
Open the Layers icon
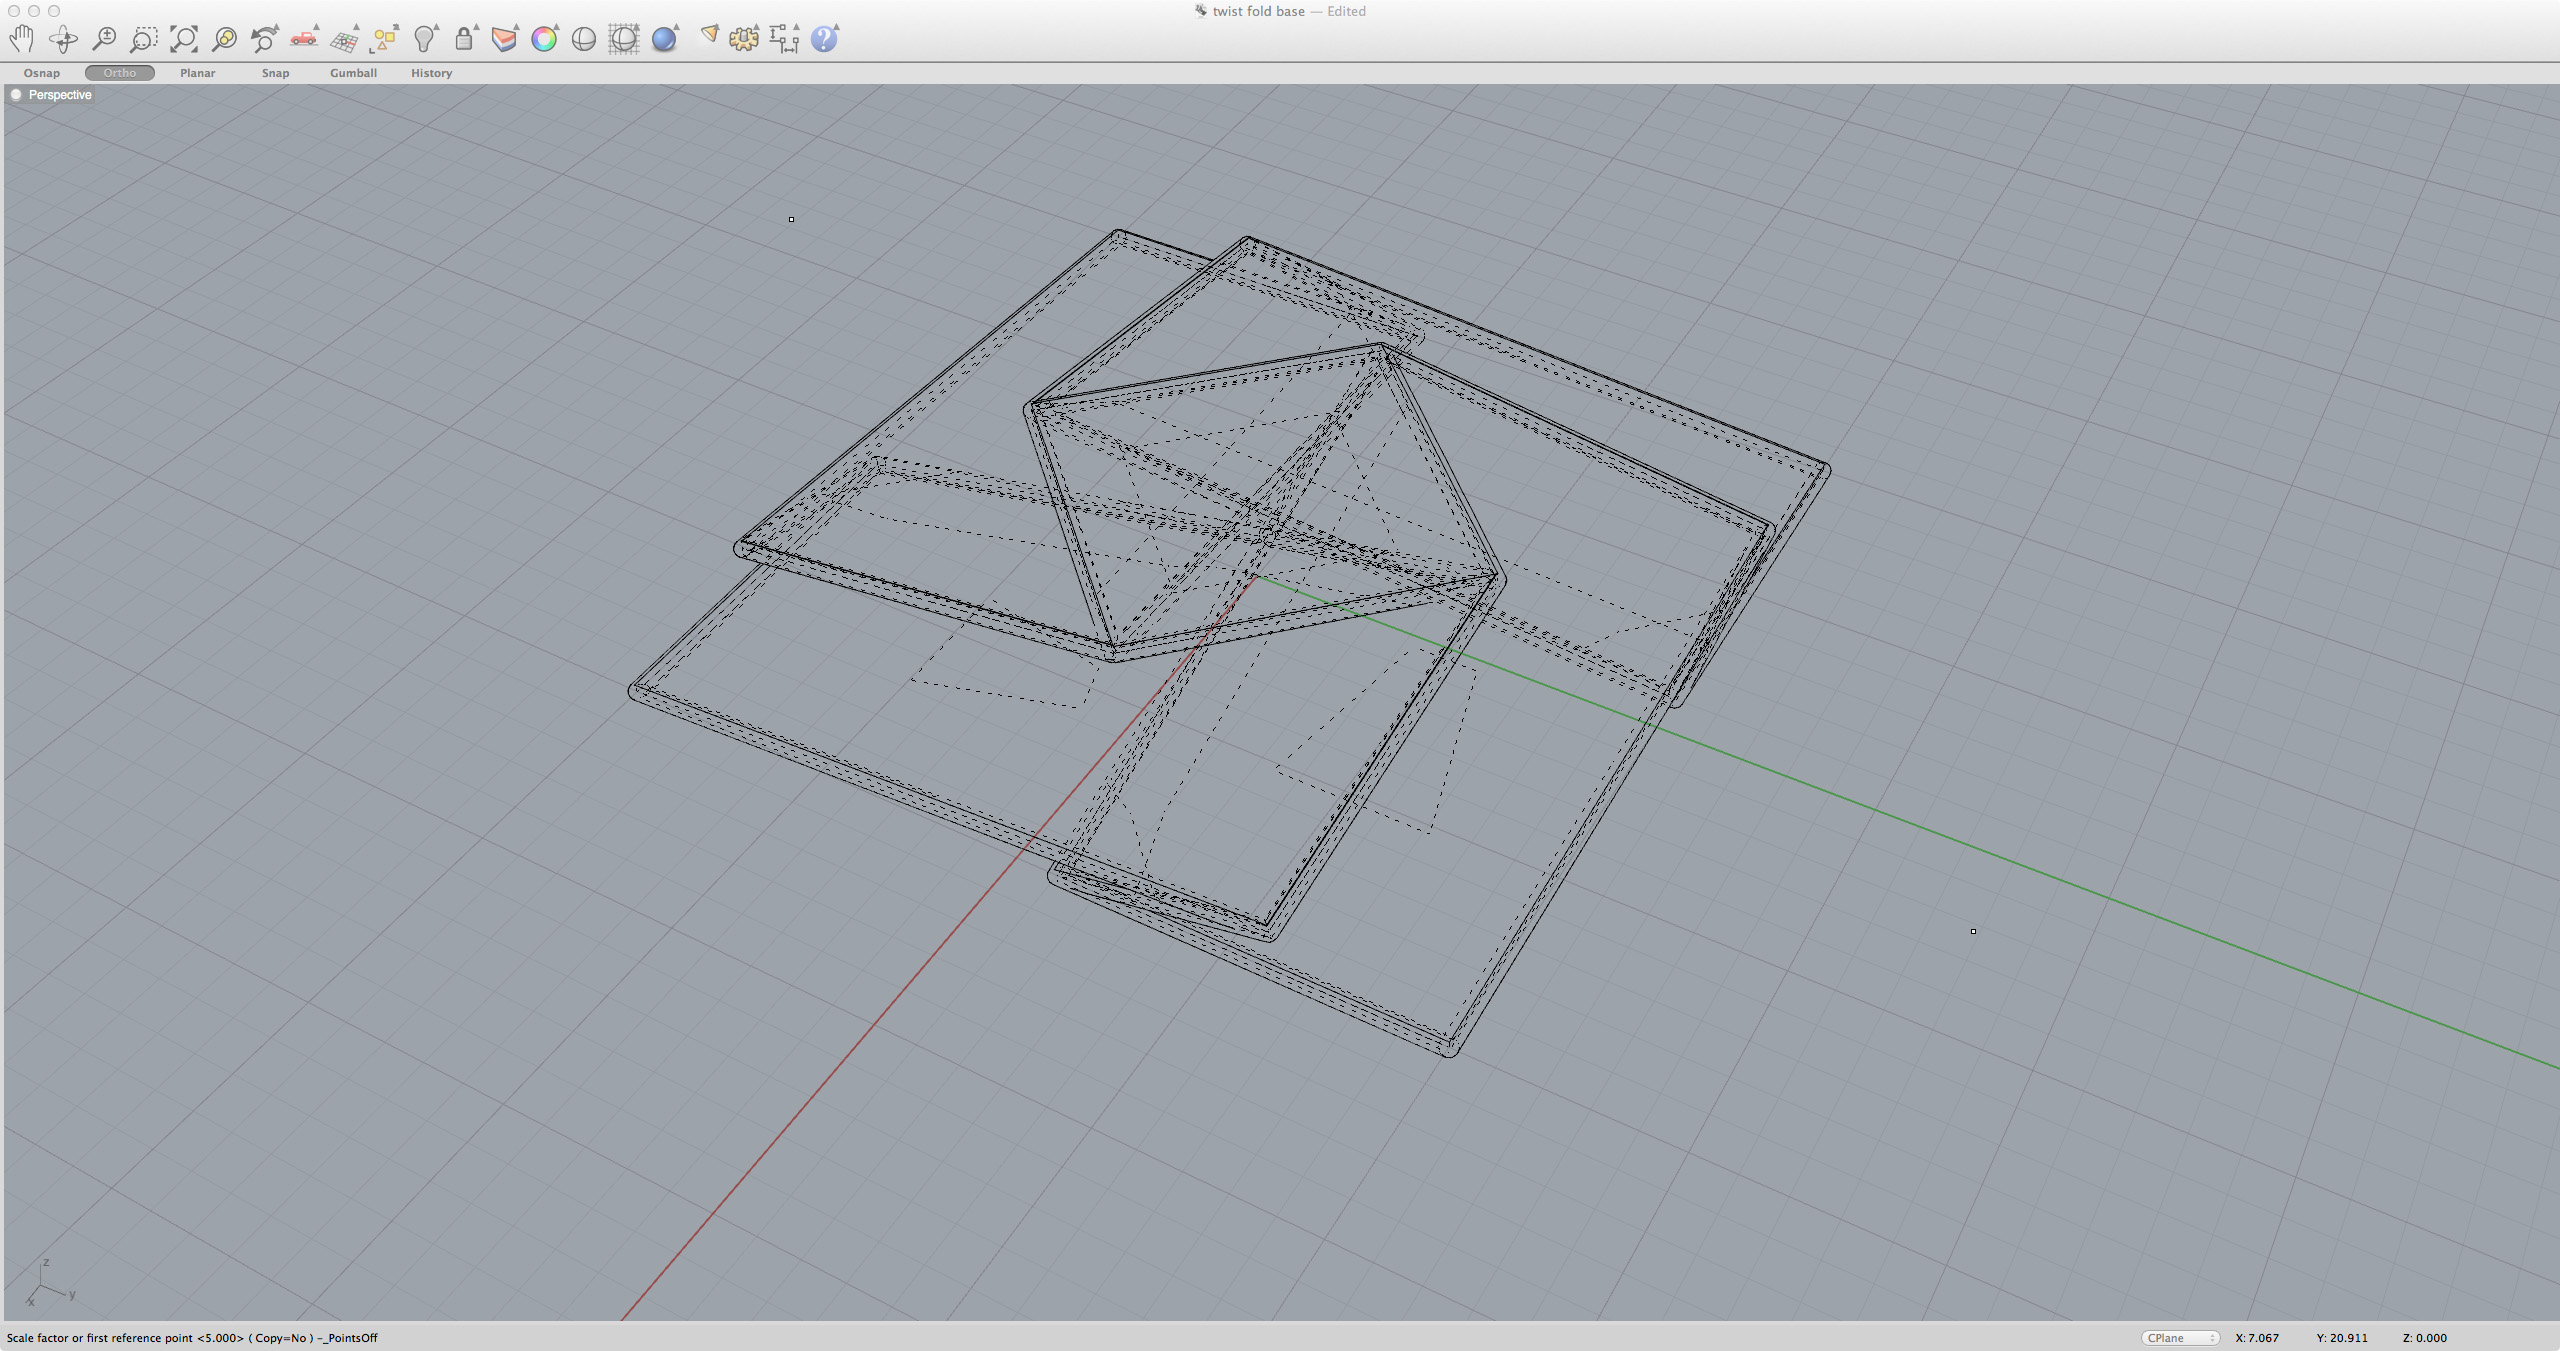coord(504,39)
